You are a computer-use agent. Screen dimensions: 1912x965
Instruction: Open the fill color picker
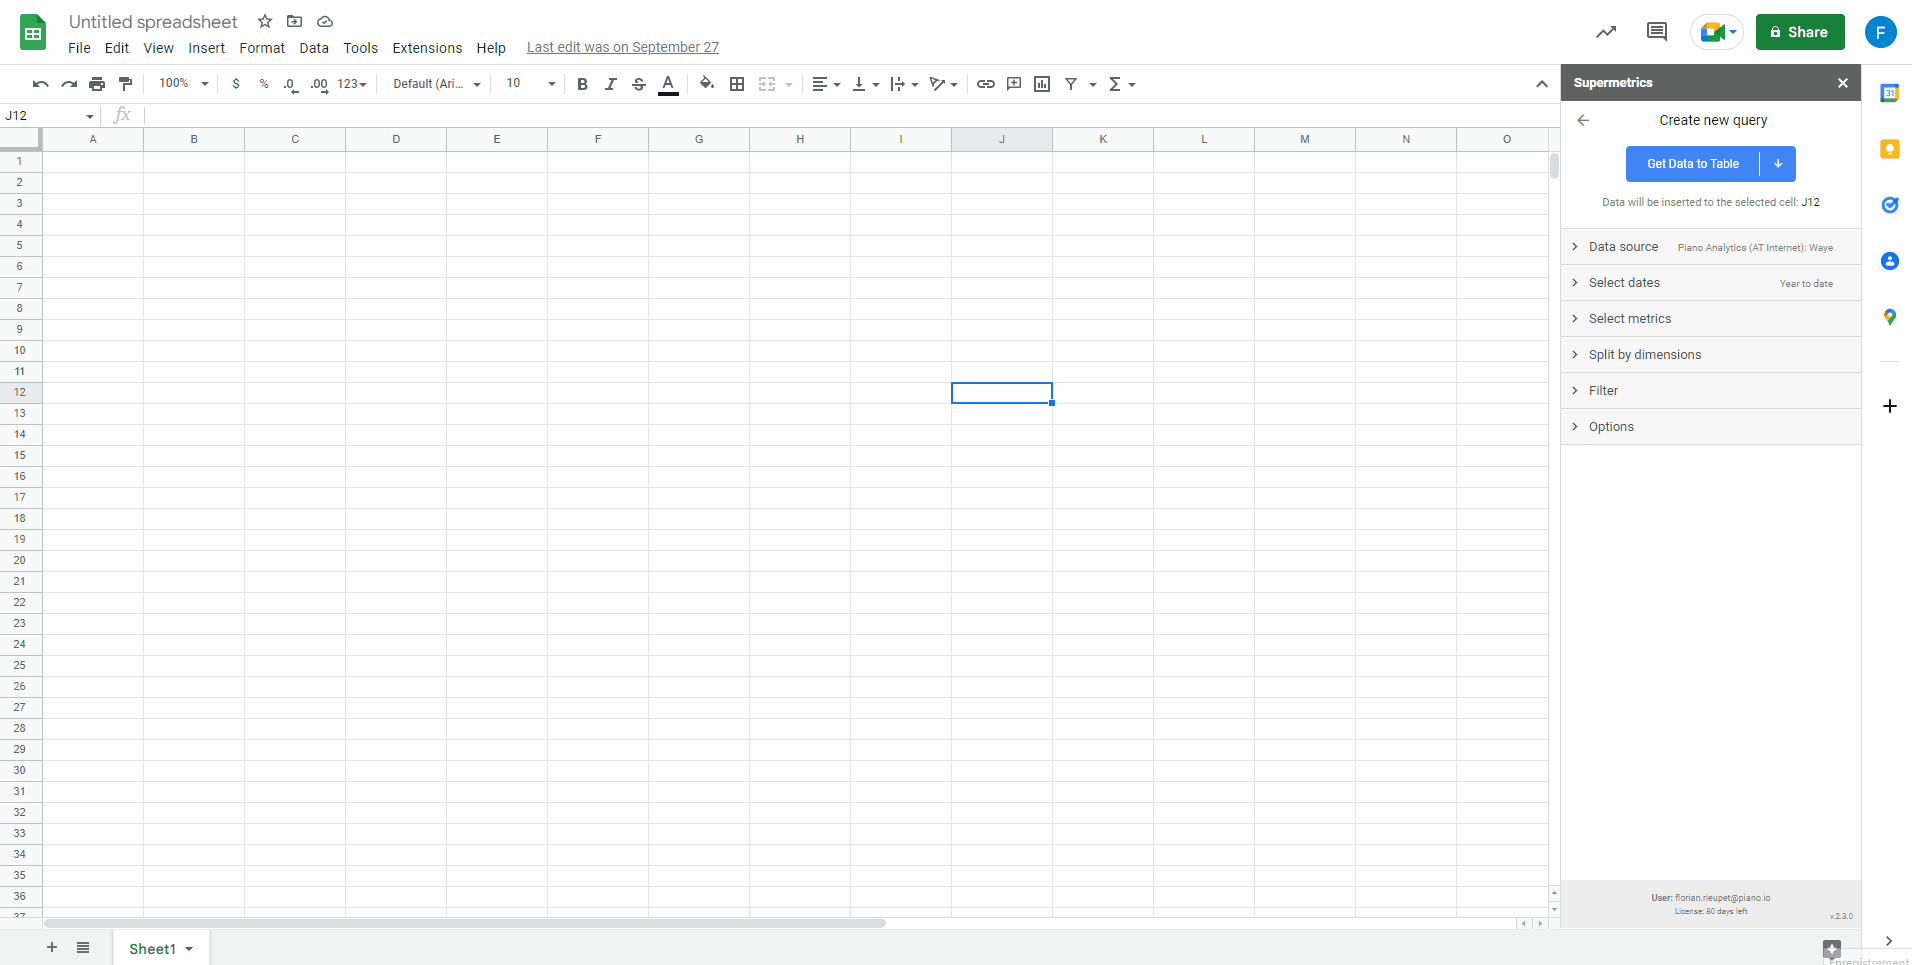pos(707,84)
